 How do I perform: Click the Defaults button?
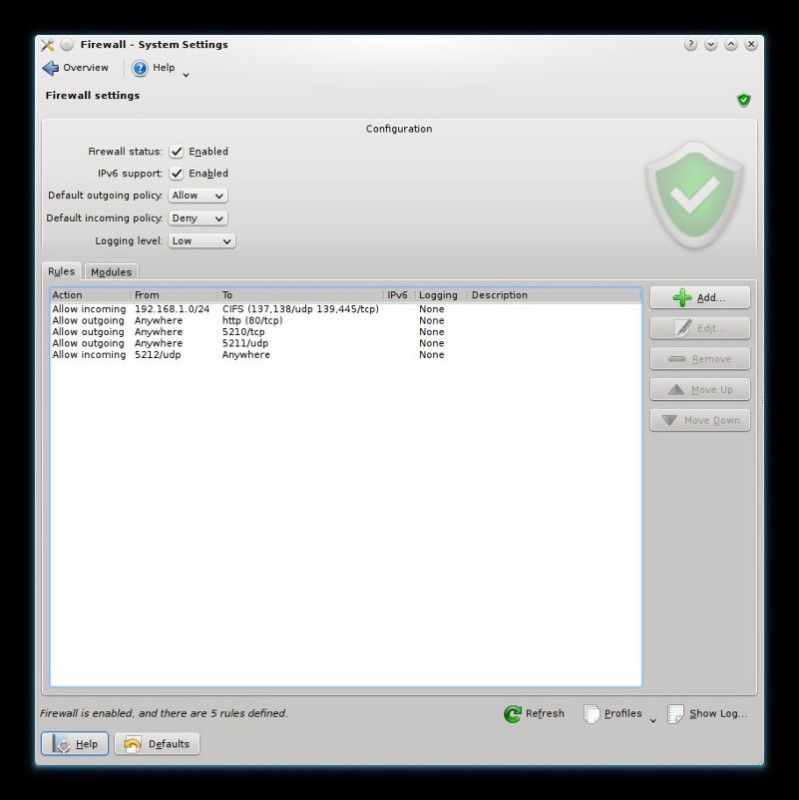pos(157,744)
